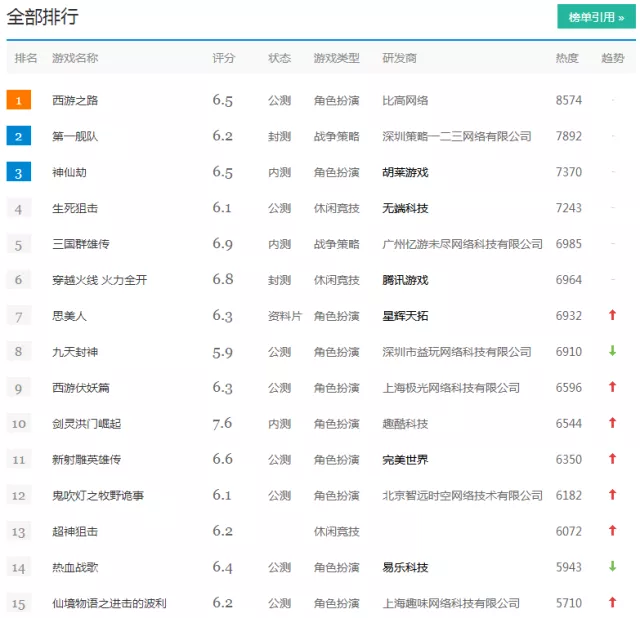Image resolution: width=640 pixels, height=618 pixels.
Task: Click the developer 深圳策略一二三网络有限公司
Action: click(x=457, y=136)
